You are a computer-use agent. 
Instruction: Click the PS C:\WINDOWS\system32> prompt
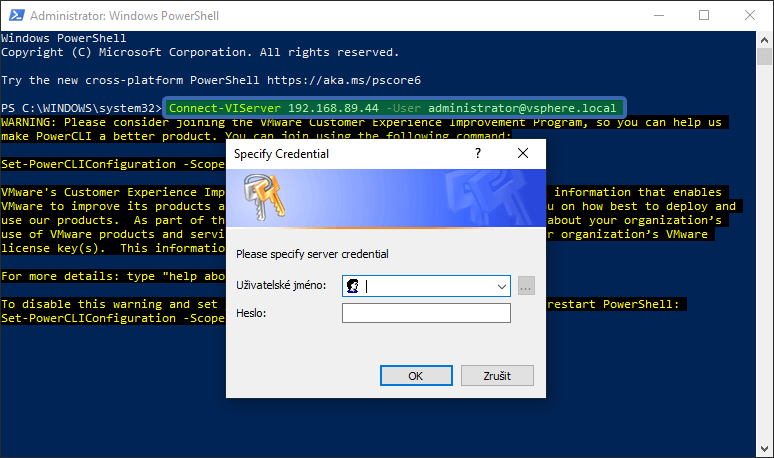(x=81, y=108)
